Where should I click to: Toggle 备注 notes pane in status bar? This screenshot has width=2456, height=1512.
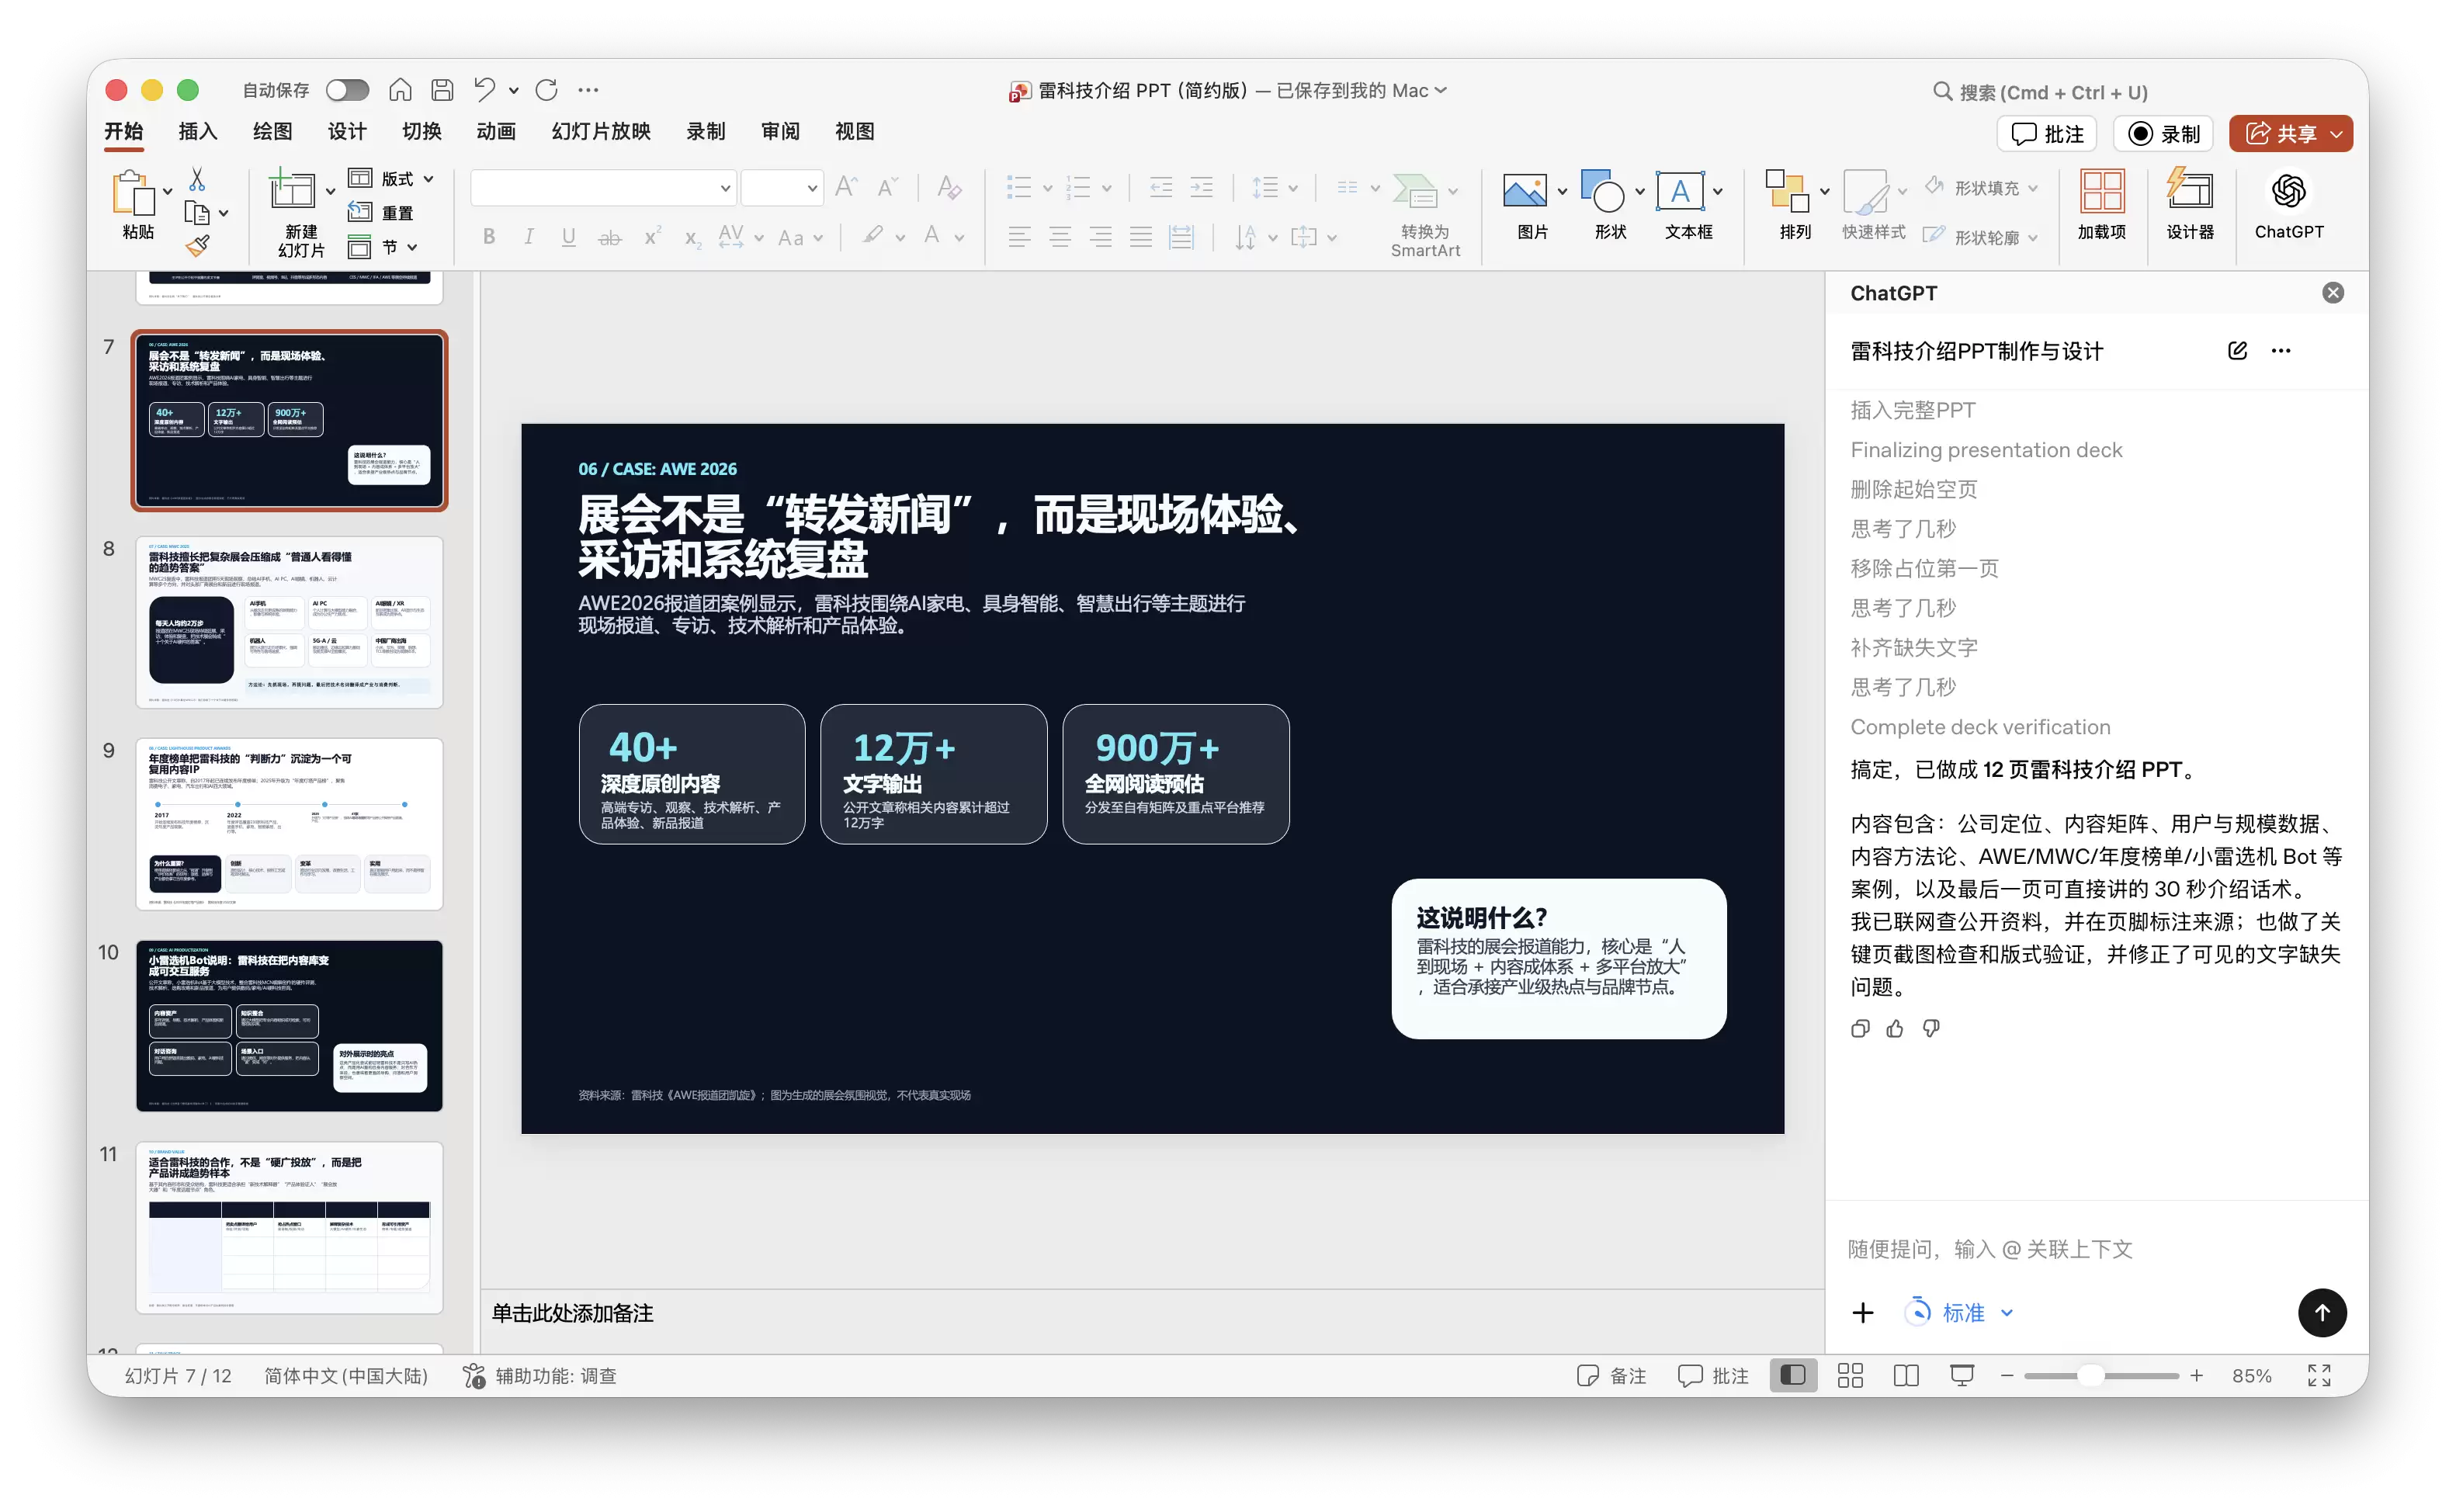[1610, 1375]
